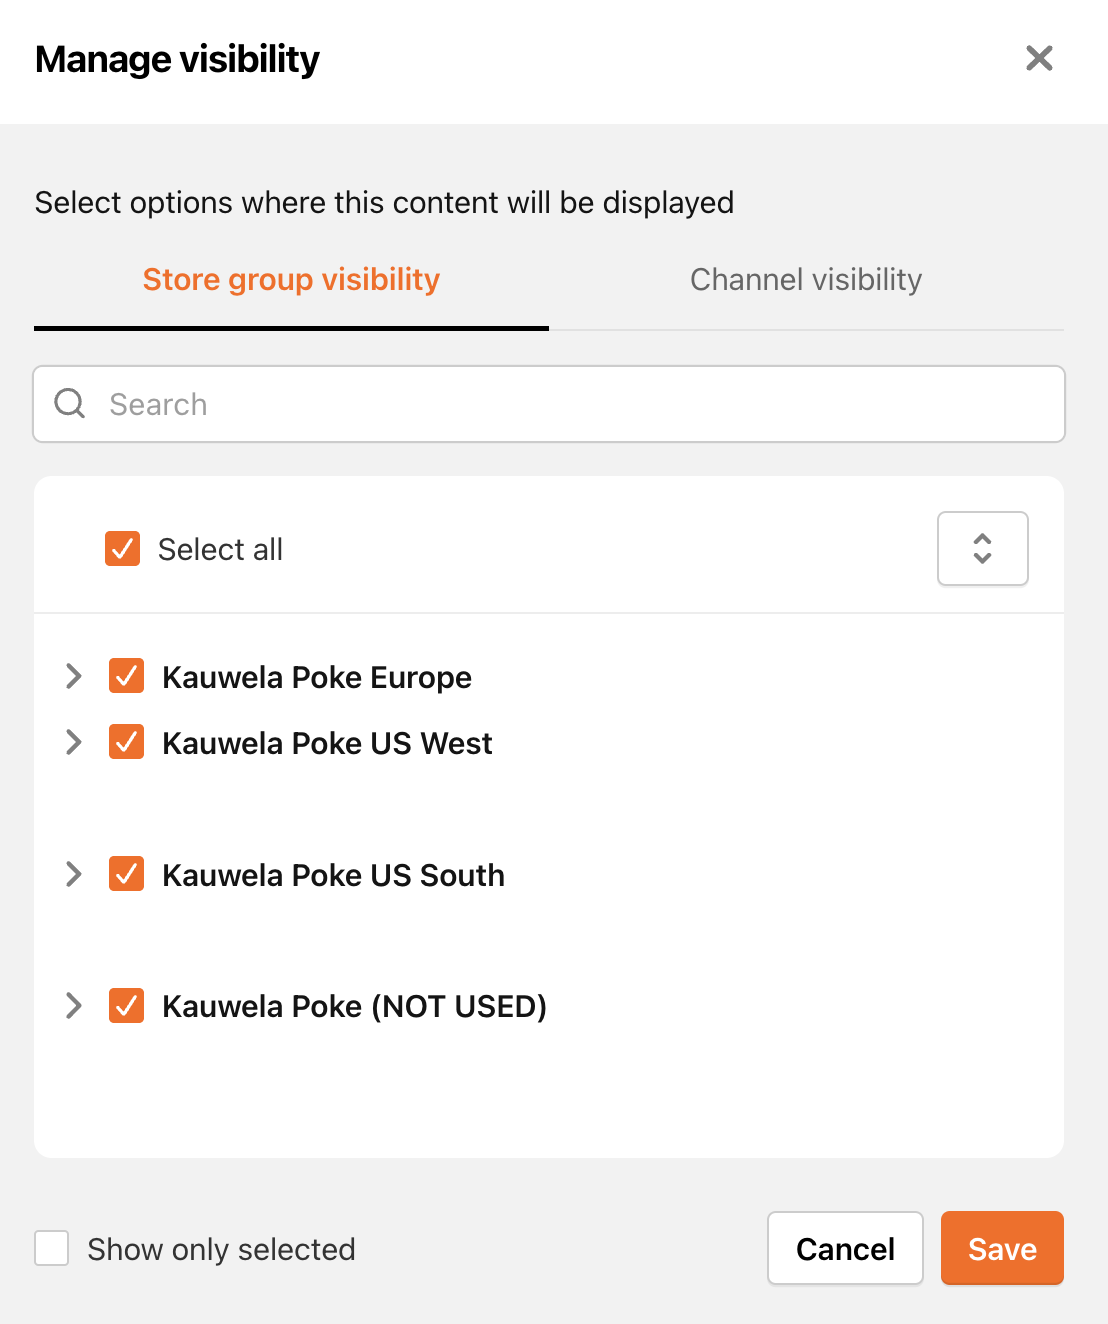This screenshot has width=1108, height=1324.
Task: Expand Kauwela Poke (NOT USED) group
Action: [x=73, y=1005]
